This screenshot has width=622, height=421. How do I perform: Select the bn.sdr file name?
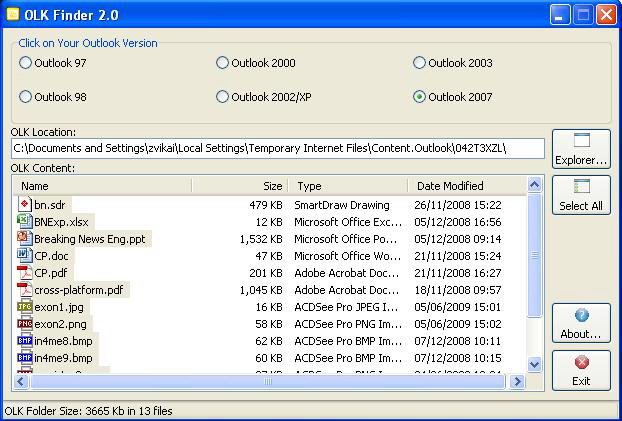click(50, 205)
